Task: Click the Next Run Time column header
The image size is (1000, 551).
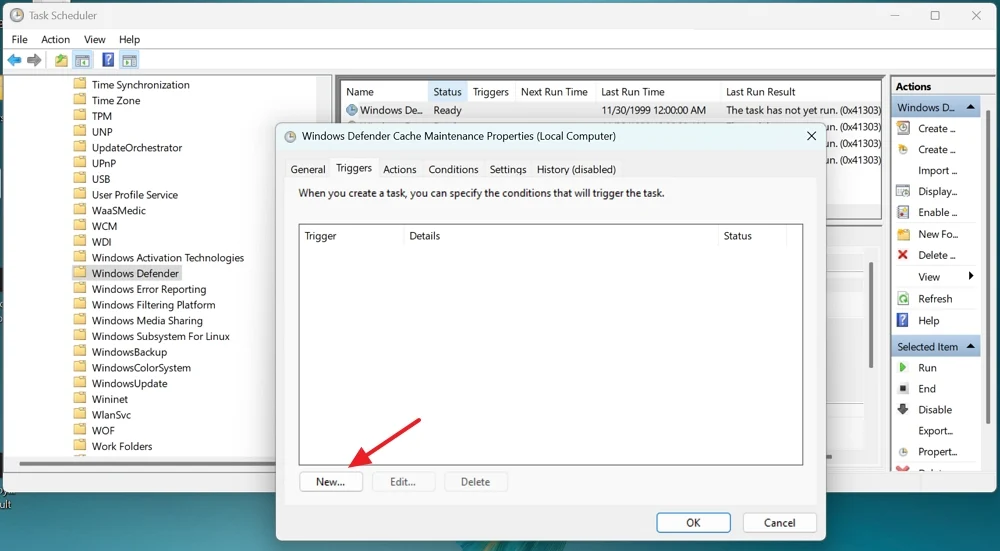Action: 554,92
